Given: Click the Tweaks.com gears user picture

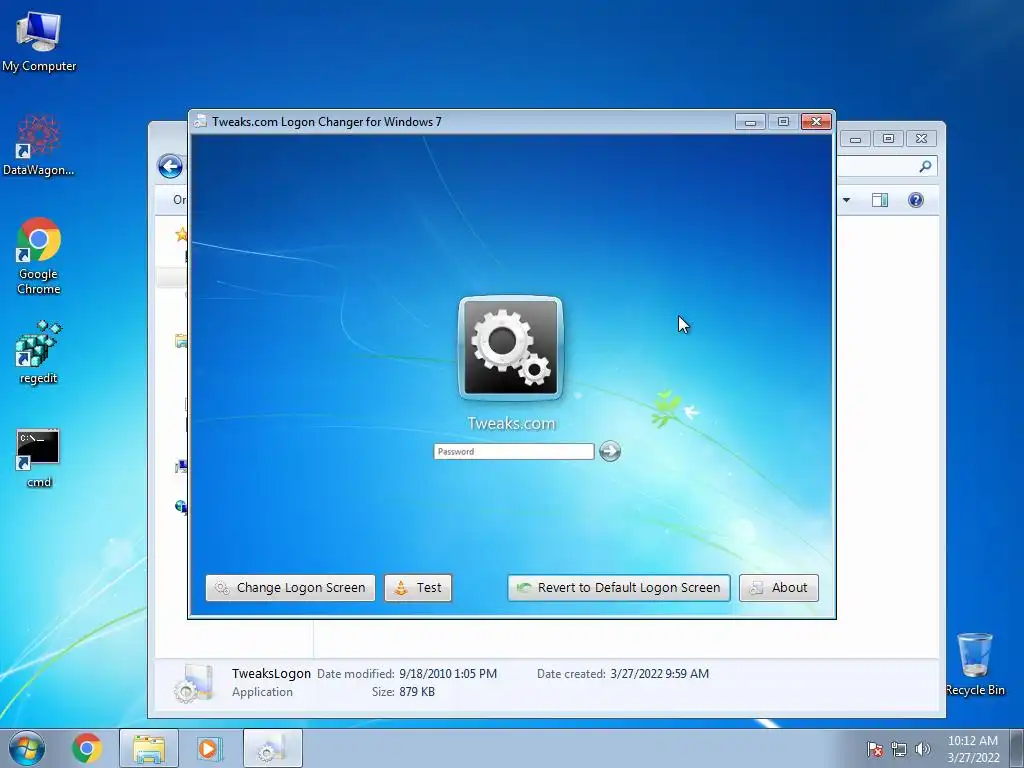Looking at the screenshot, I should pos(511,348).
